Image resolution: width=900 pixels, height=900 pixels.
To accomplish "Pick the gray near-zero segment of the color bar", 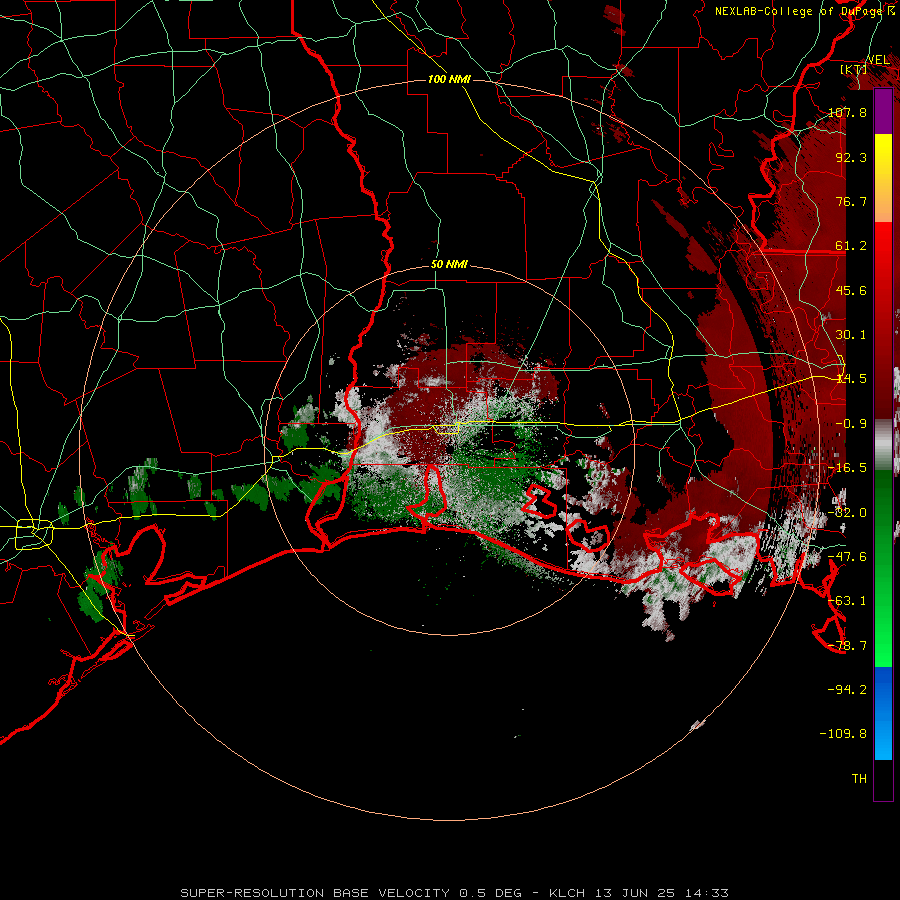I will pyautogui.click(x=883, y=445).
